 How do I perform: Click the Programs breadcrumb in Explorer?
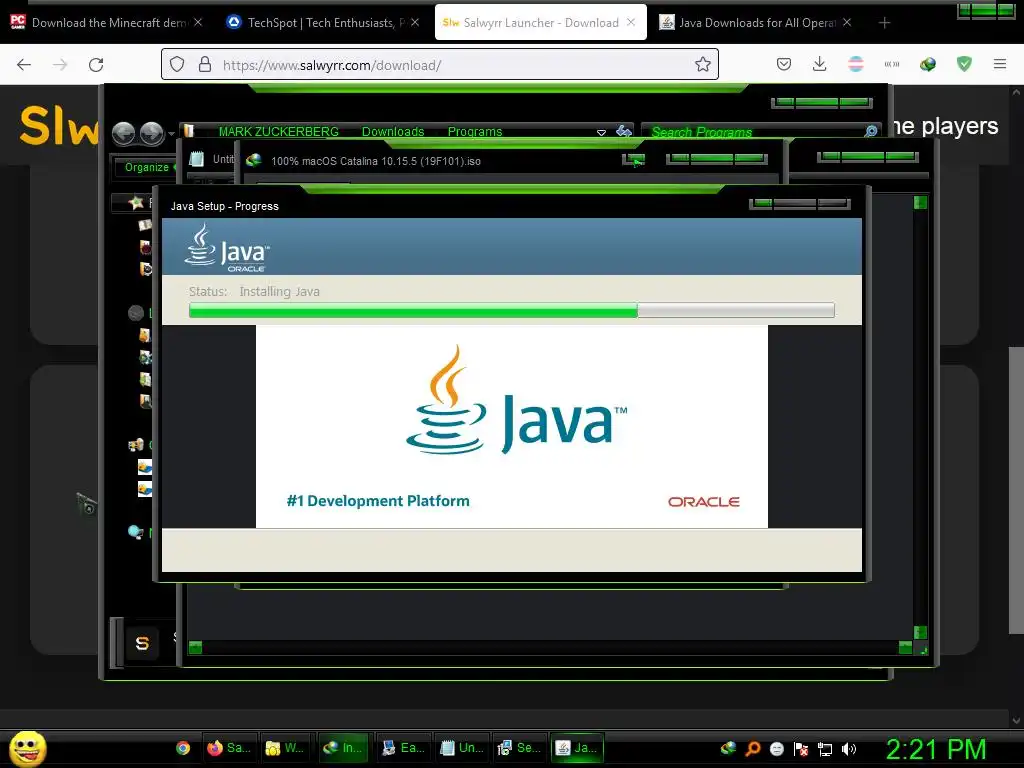click(x=475, y=132)
